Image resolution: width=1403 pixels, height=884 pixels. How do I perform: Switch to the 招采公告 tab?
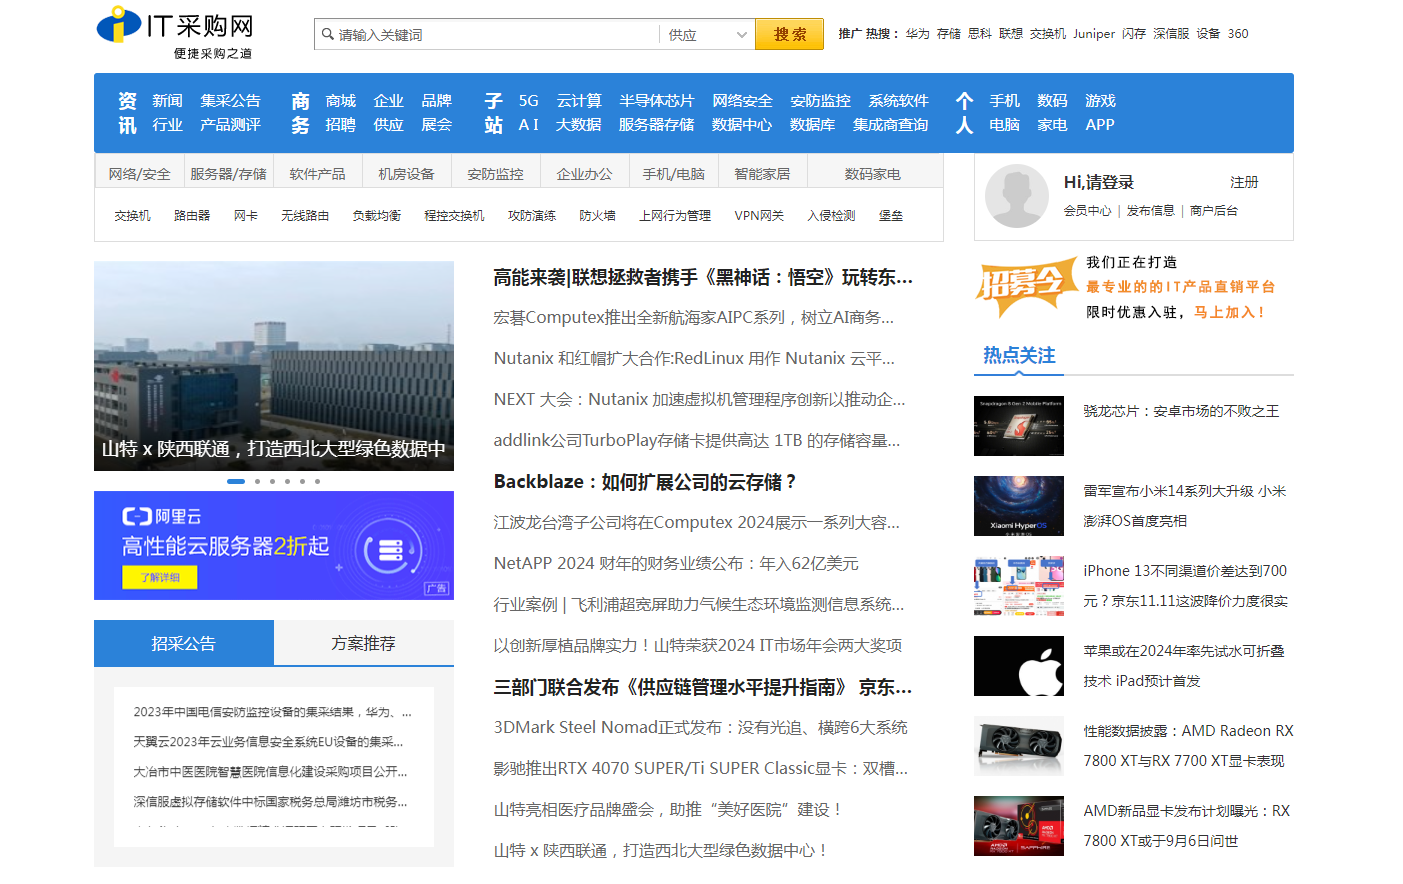(184, 643)
